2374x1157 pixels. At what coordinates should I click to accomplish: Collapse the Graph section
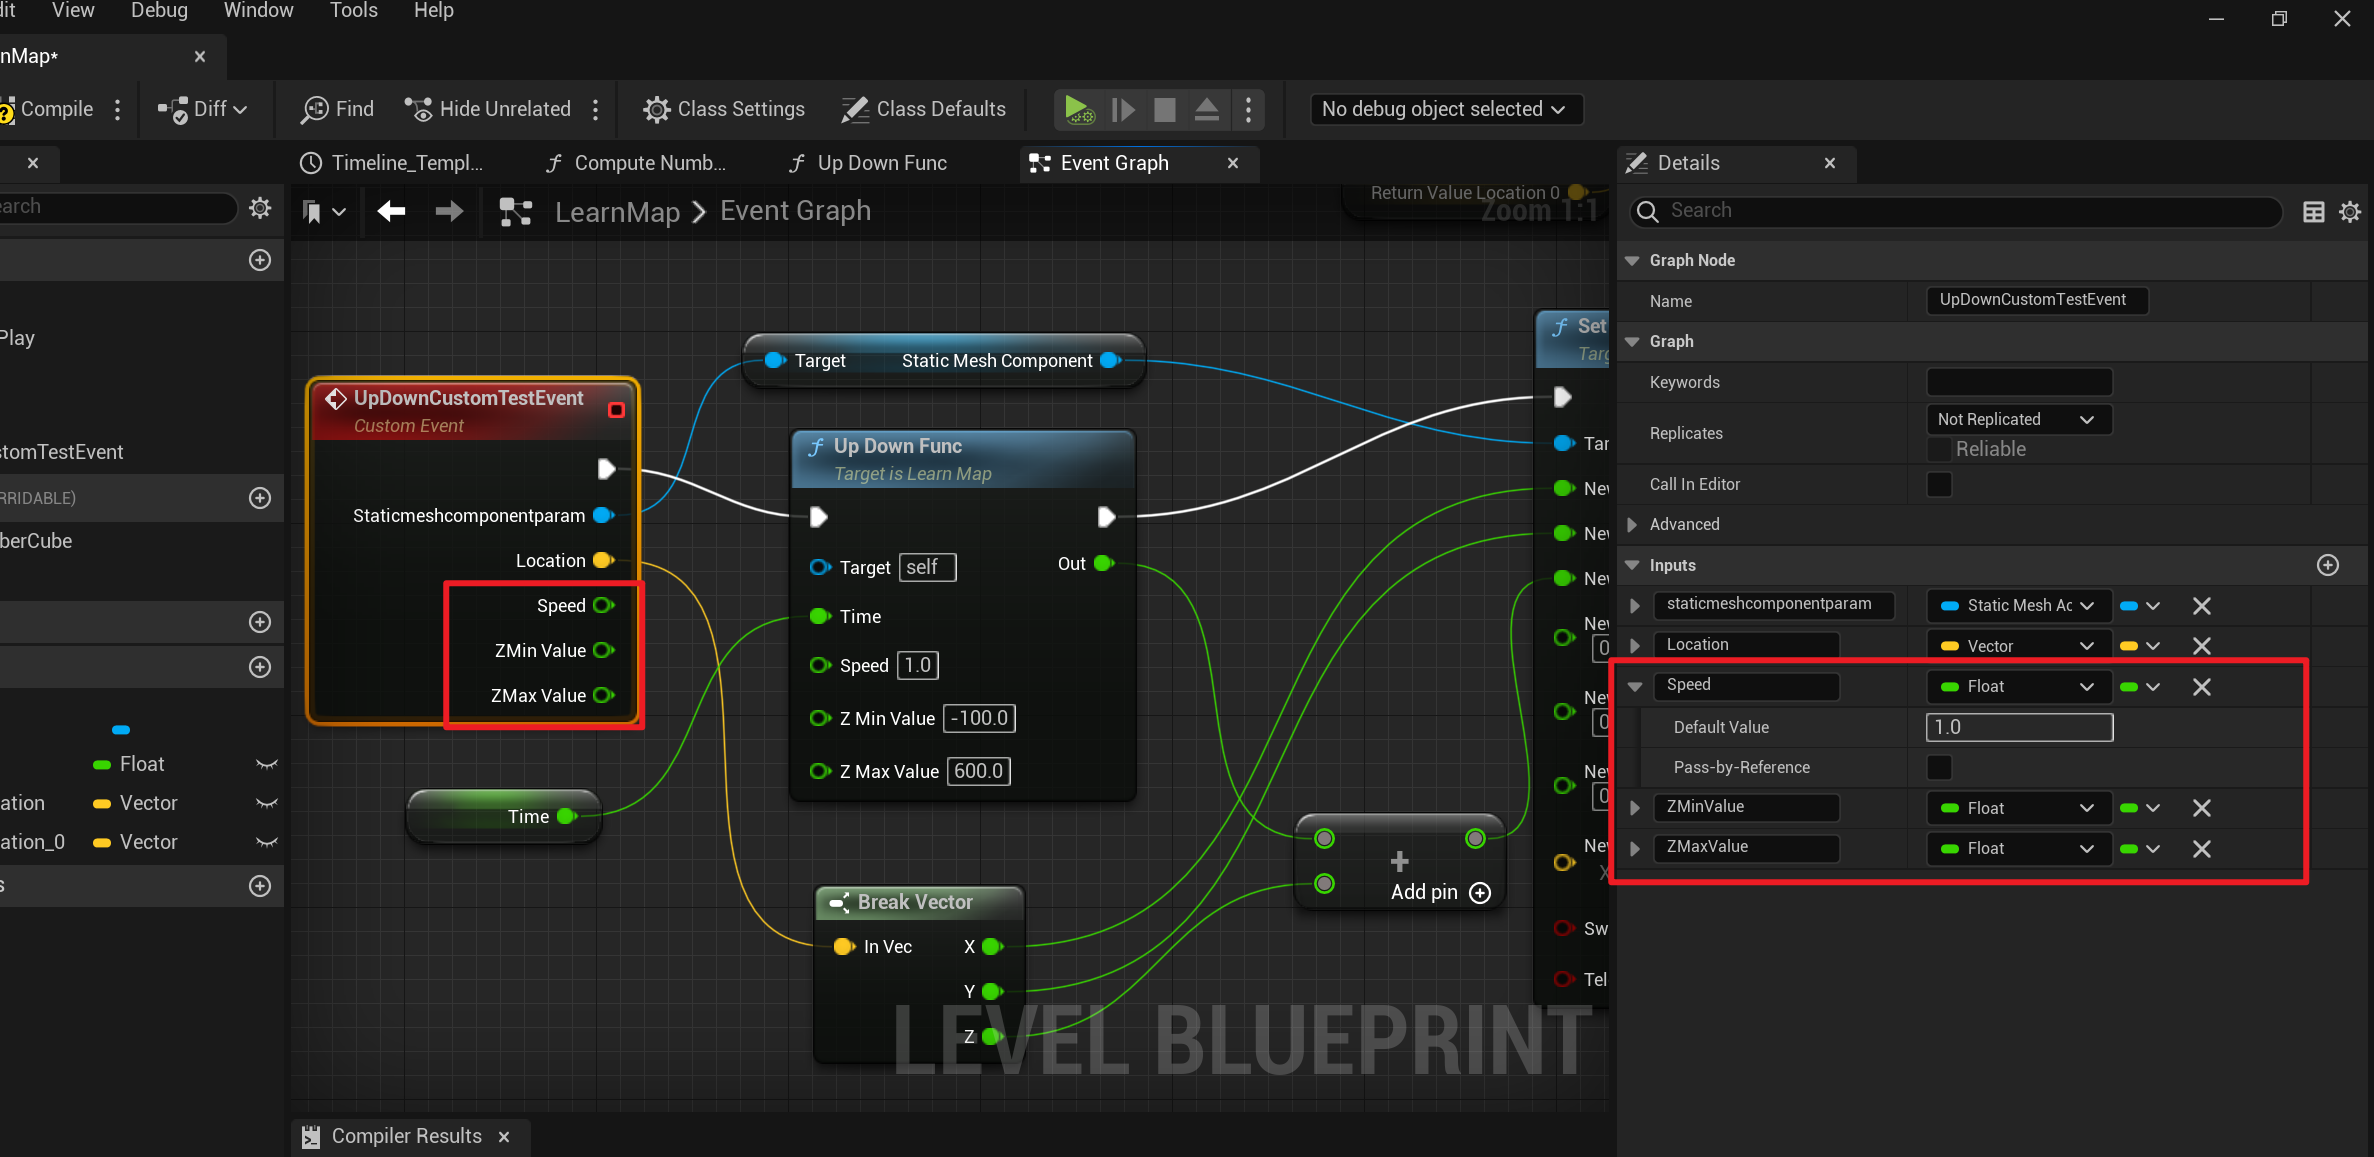(x=1632, y=341)
